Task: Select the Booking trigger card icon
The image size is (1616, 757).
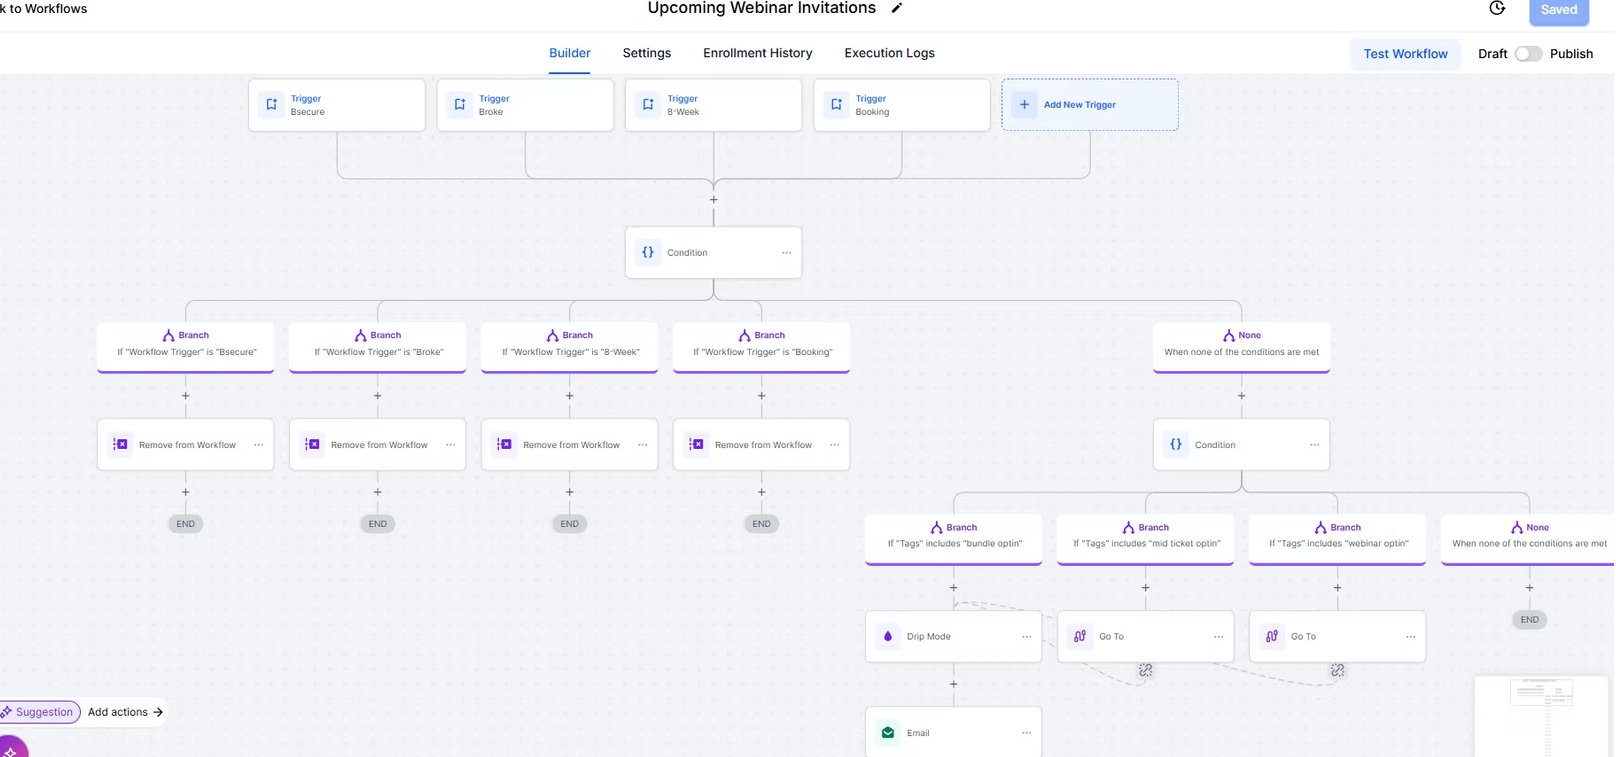Action: click(x=836, y=104)
